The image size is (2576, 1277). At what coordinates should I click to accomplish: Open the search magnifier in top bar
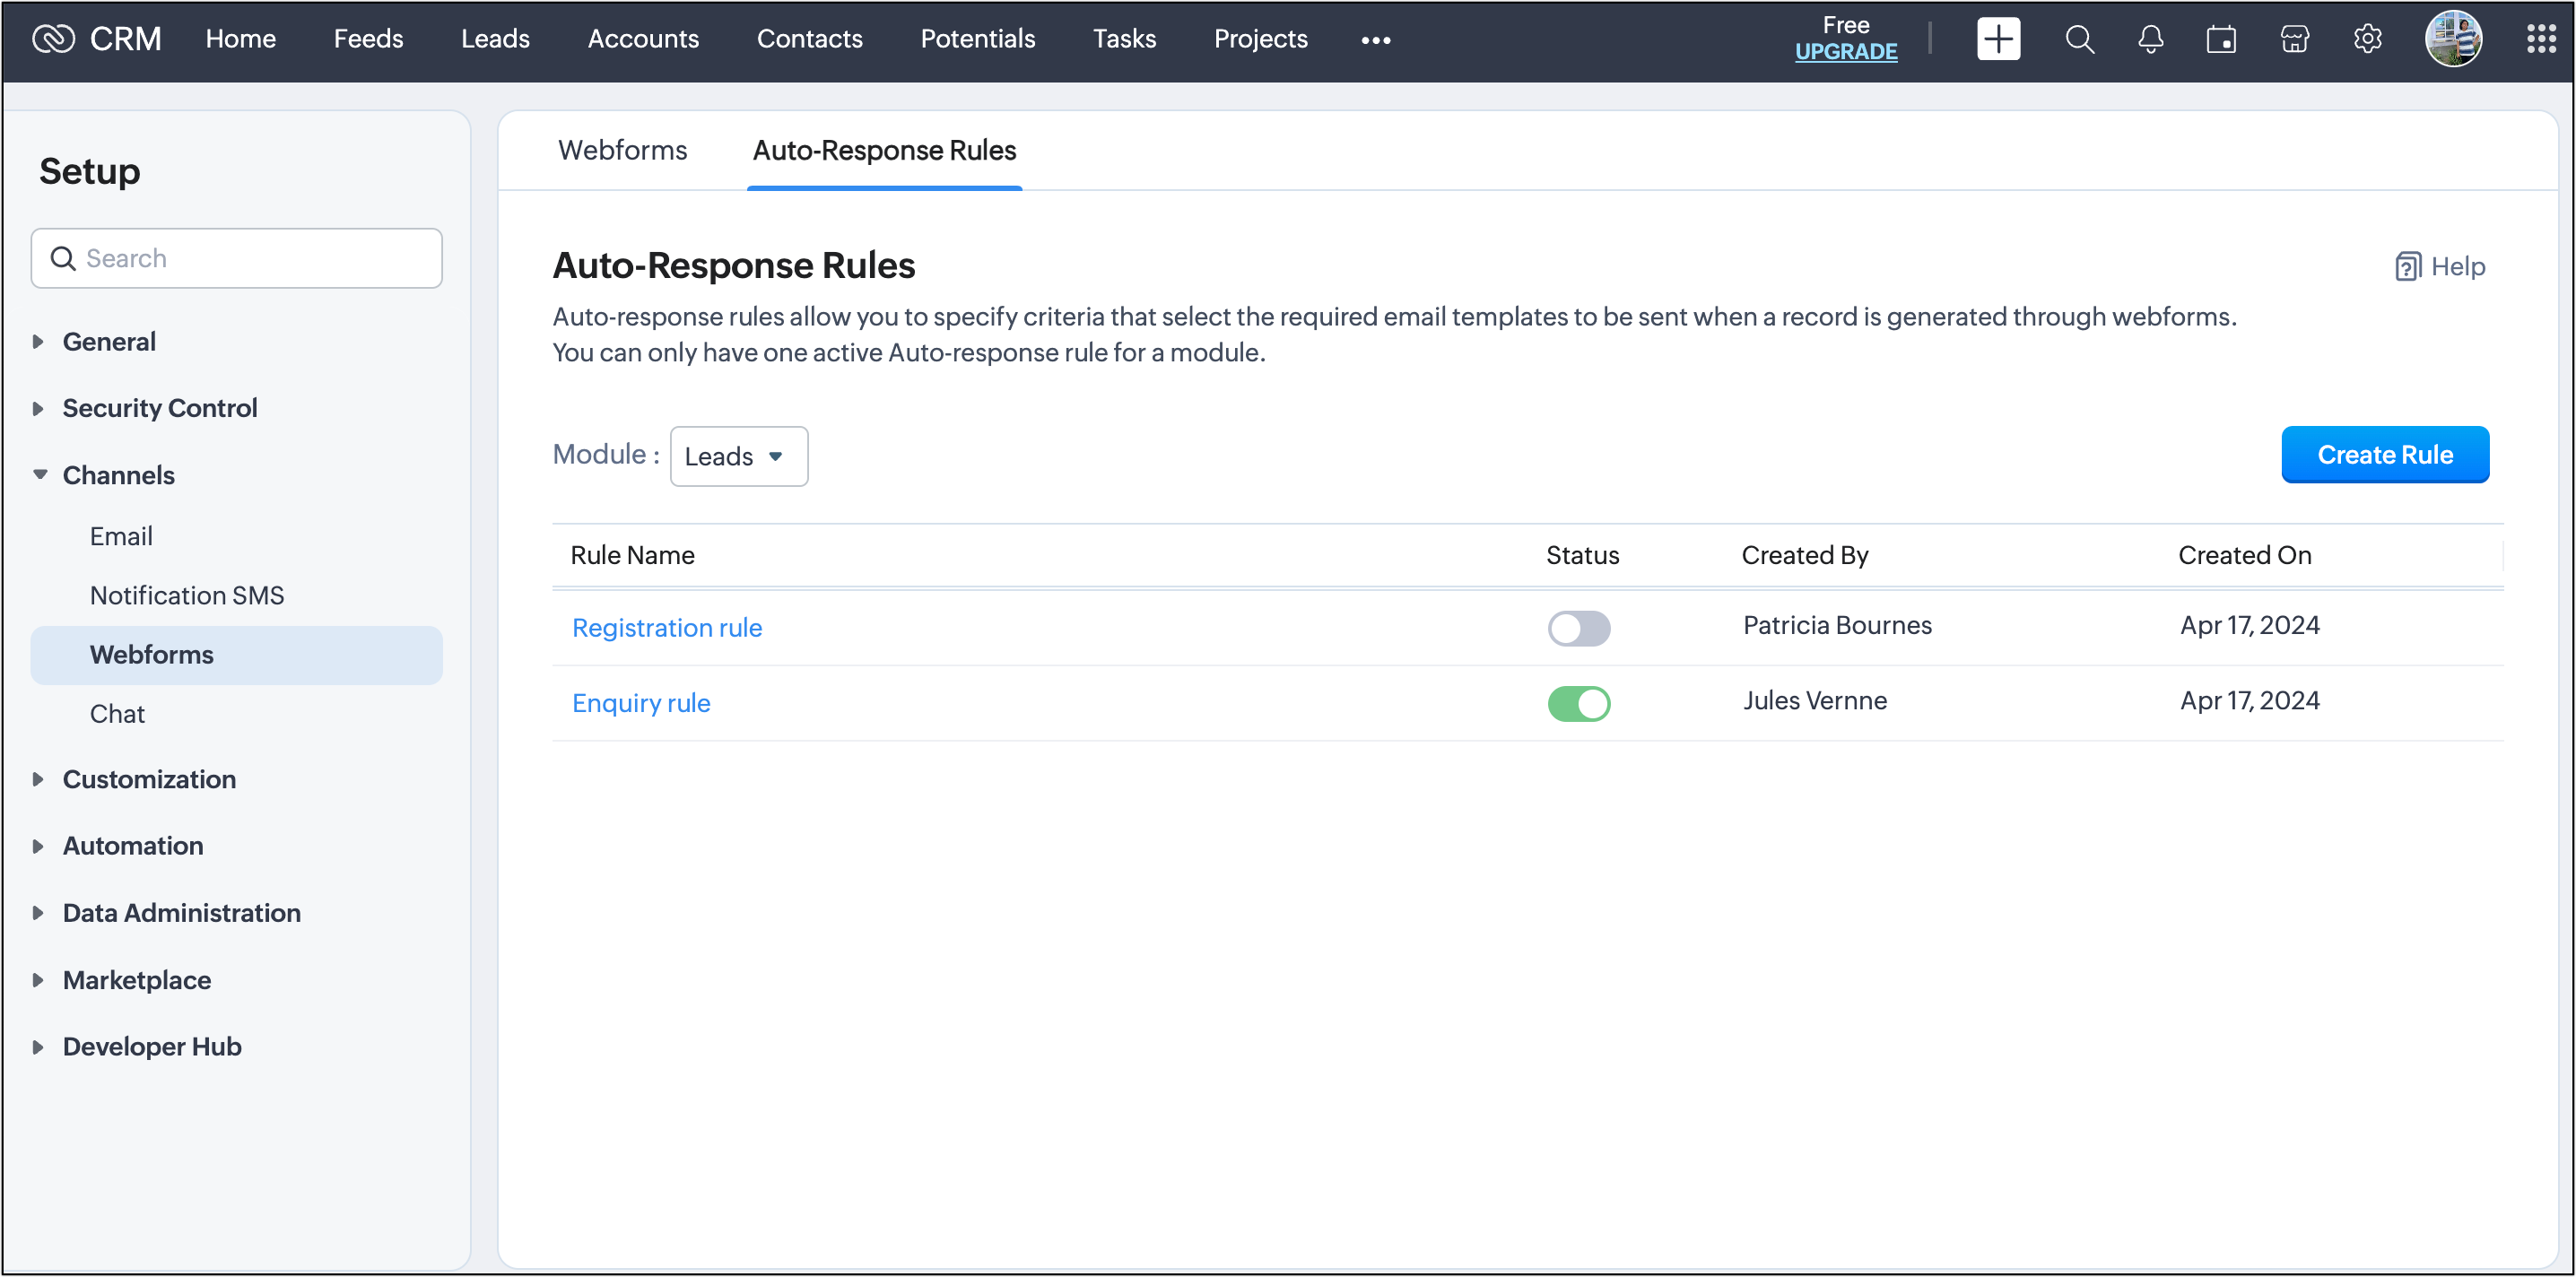click(x=2079, y=40)
